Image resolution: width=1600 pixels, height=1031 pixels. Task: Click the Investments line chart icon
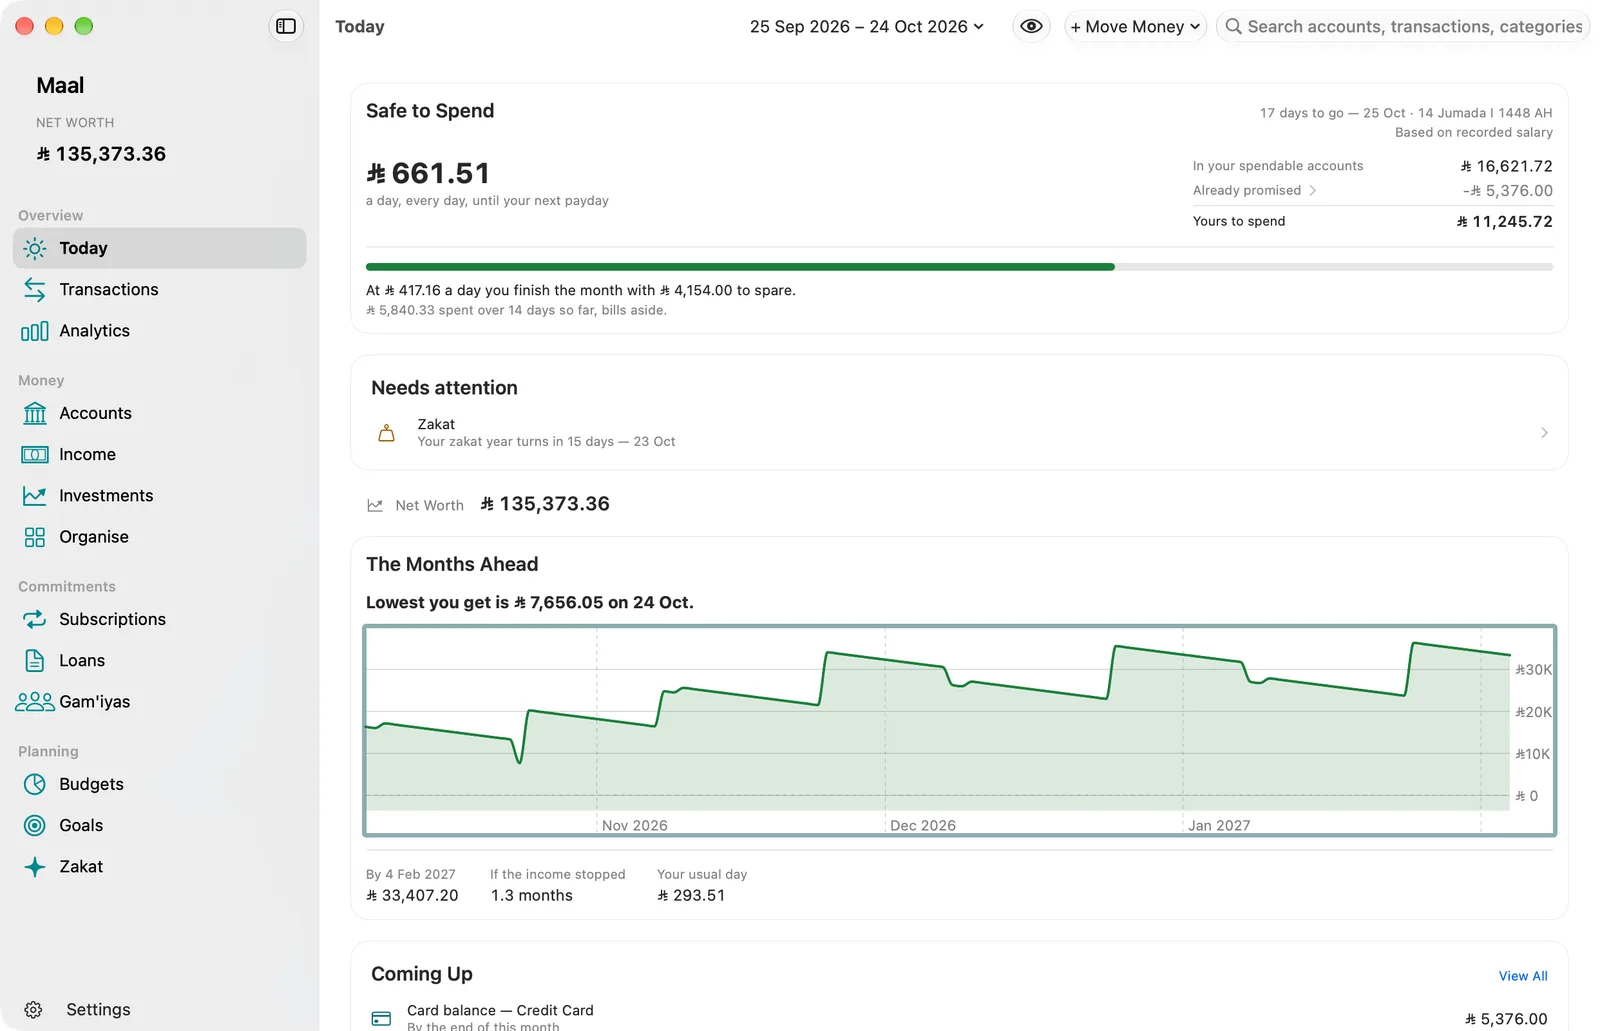[x=35, y=496]
